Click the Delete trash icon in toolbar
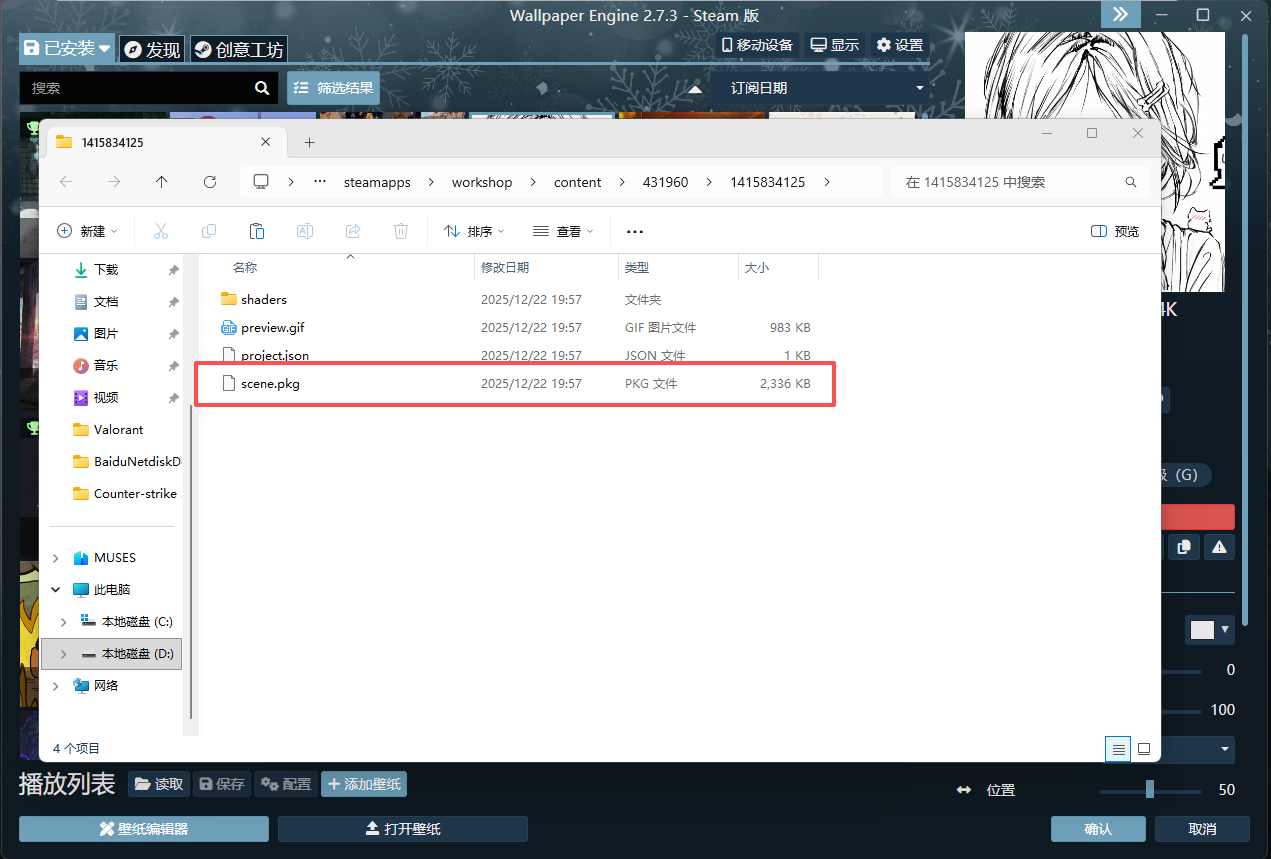 [401, 231]
